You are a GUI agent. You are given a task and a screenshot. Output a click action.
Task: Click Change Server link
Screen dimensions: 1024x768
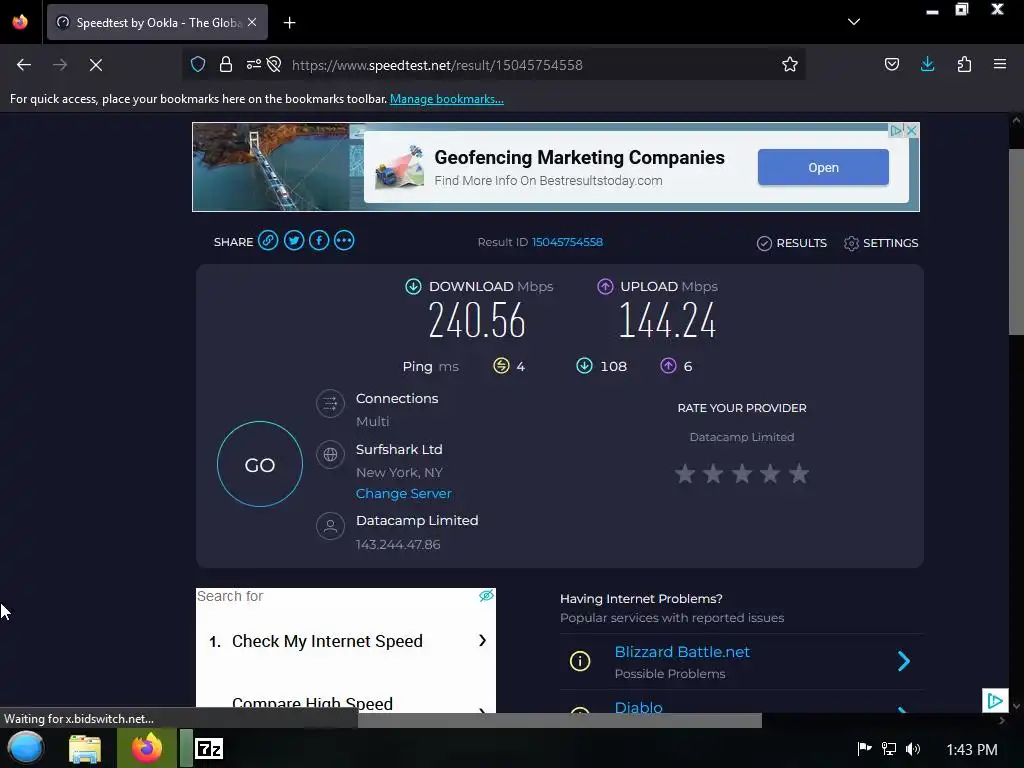click(404, 494)
